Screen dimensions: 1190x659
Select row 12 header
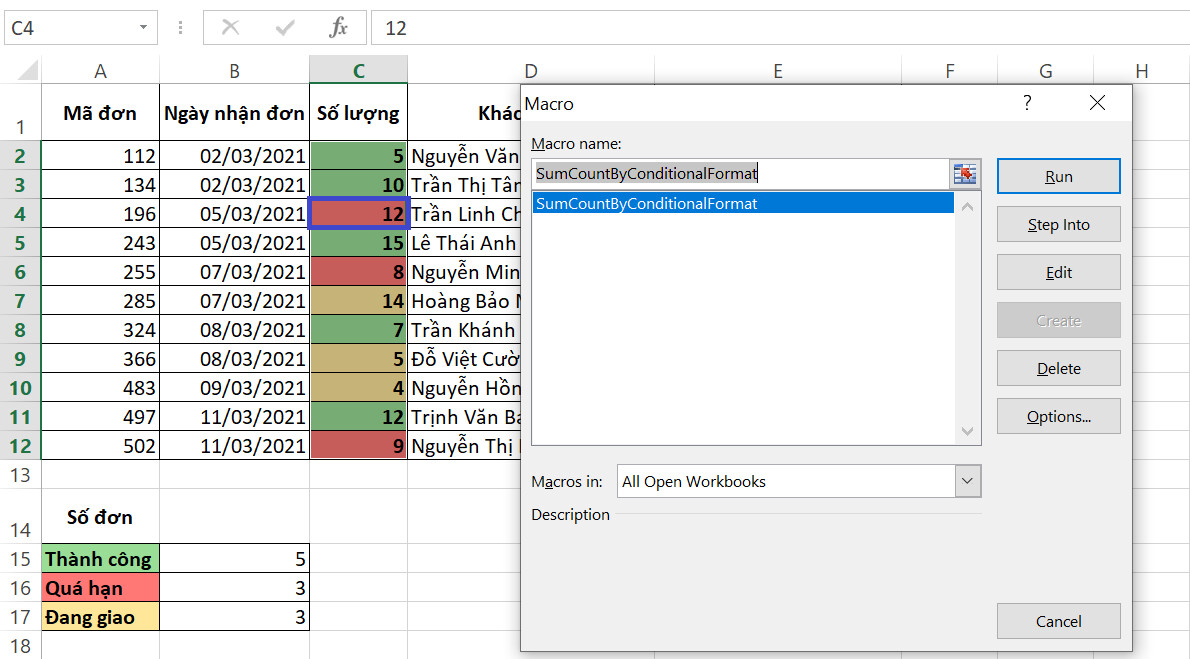(20, 445)
